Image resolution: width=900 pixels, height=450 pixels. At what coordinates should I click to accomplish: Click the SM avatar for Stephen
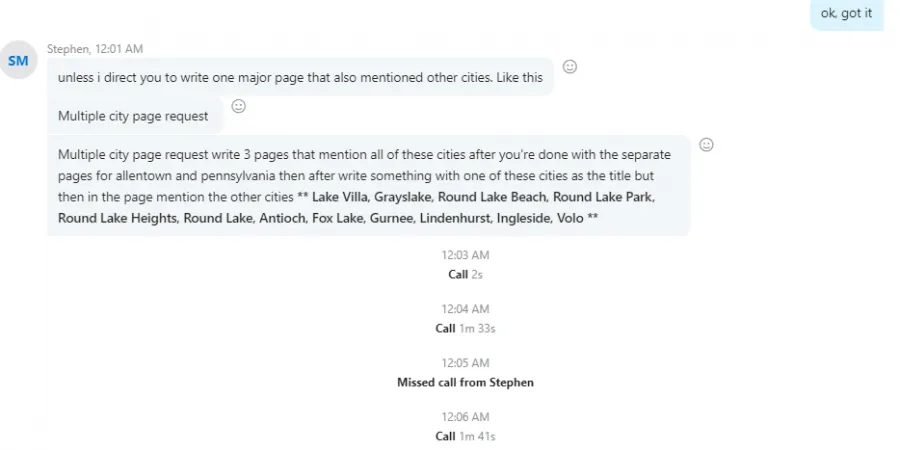[18, 60]
